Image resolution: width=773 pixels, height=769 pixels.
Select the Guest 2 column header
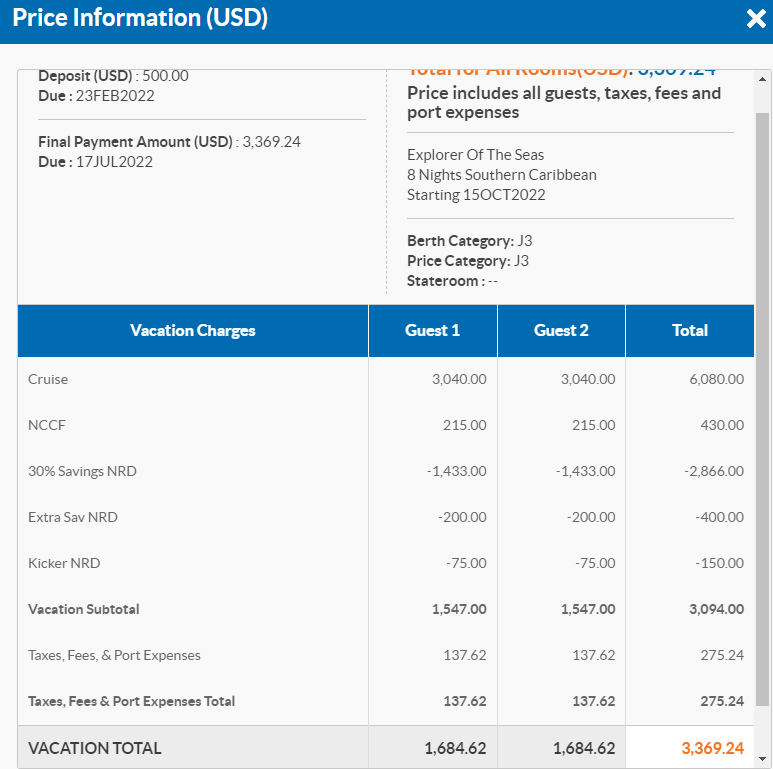[561, 330]
